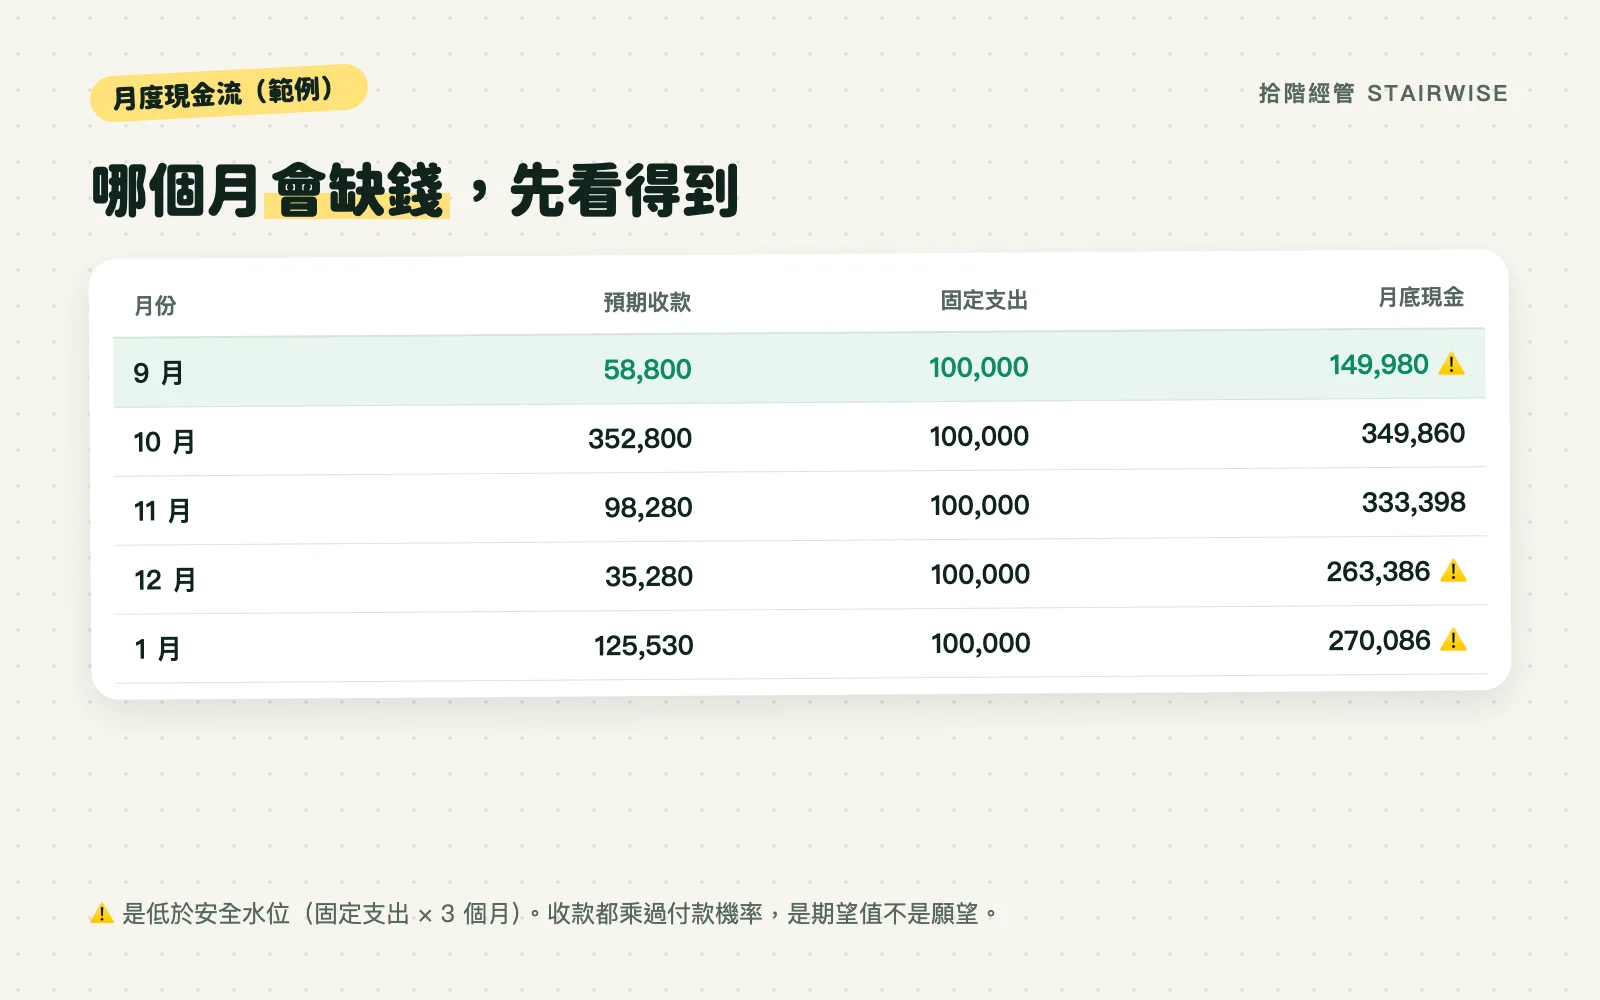Click the footnote text about 安全水位
The image size is (1600, 1000).
560,914
